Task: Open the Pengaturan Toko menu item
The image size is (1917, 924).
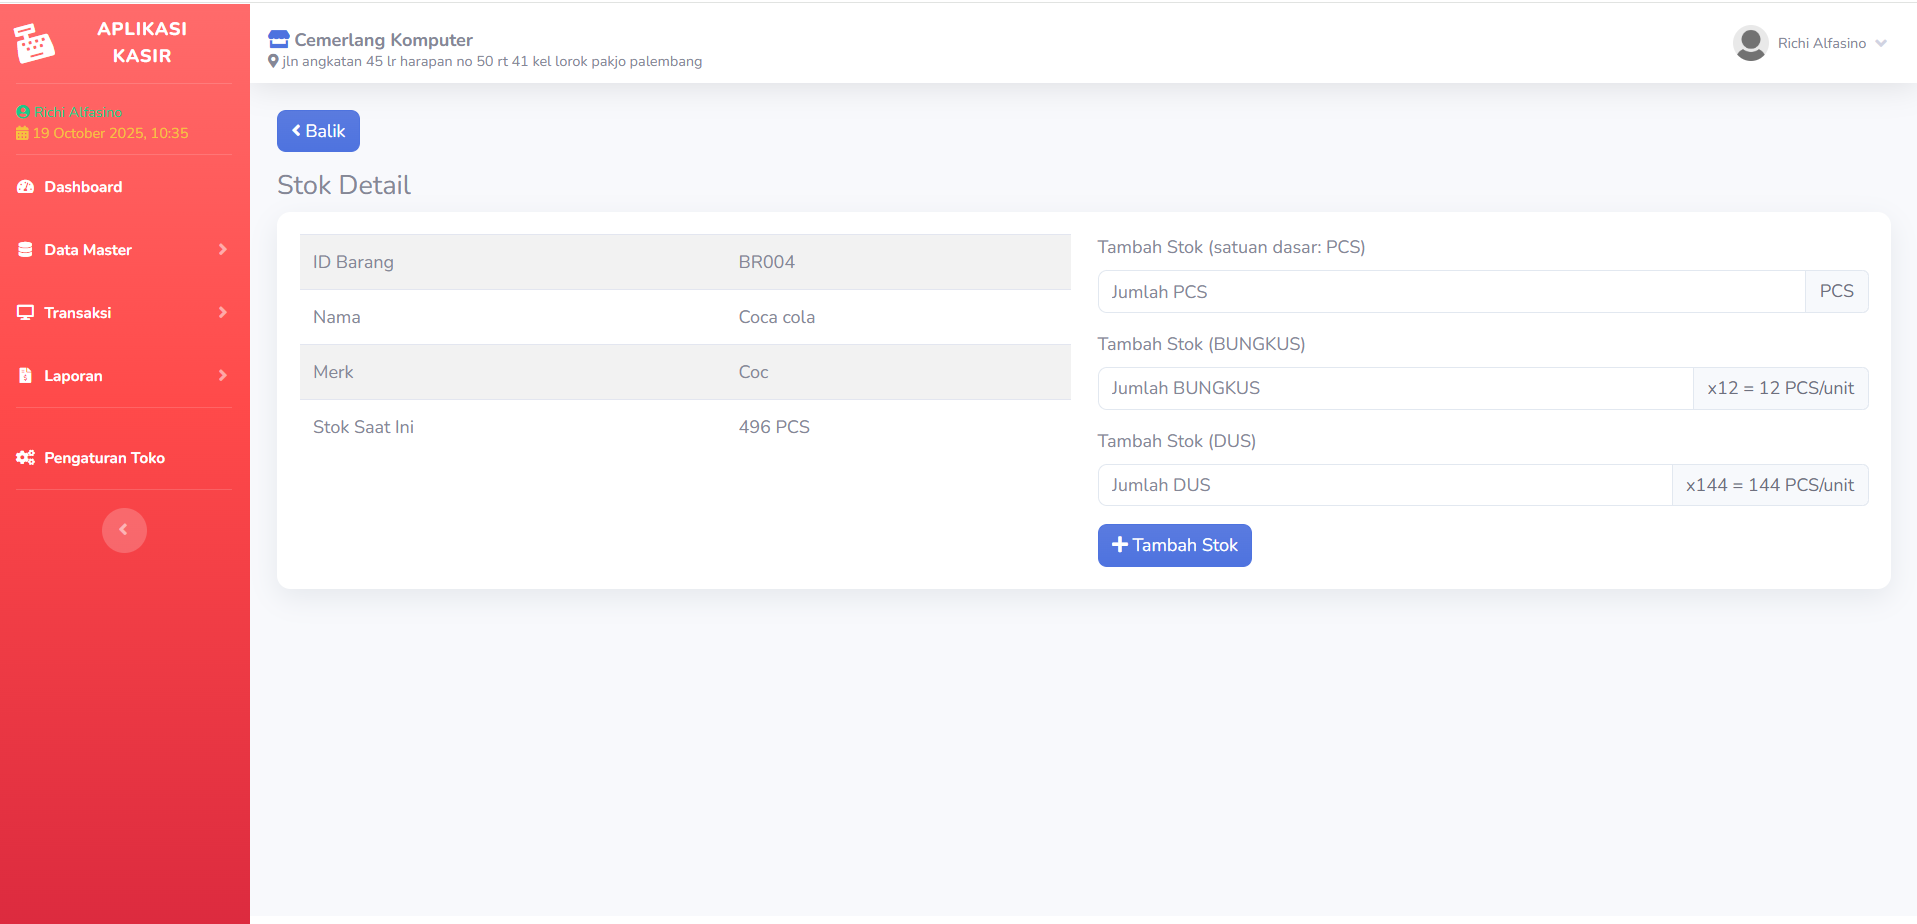Action: 105,458
